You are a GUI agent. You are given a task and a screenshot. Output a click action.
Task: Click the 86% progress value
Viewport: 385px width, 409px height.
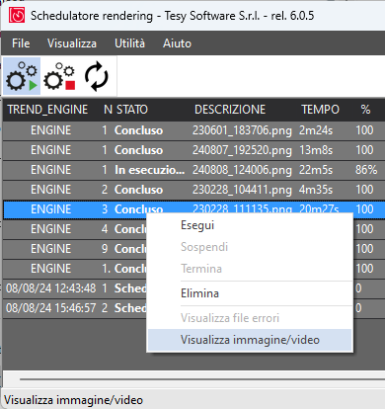click(366, 170)
